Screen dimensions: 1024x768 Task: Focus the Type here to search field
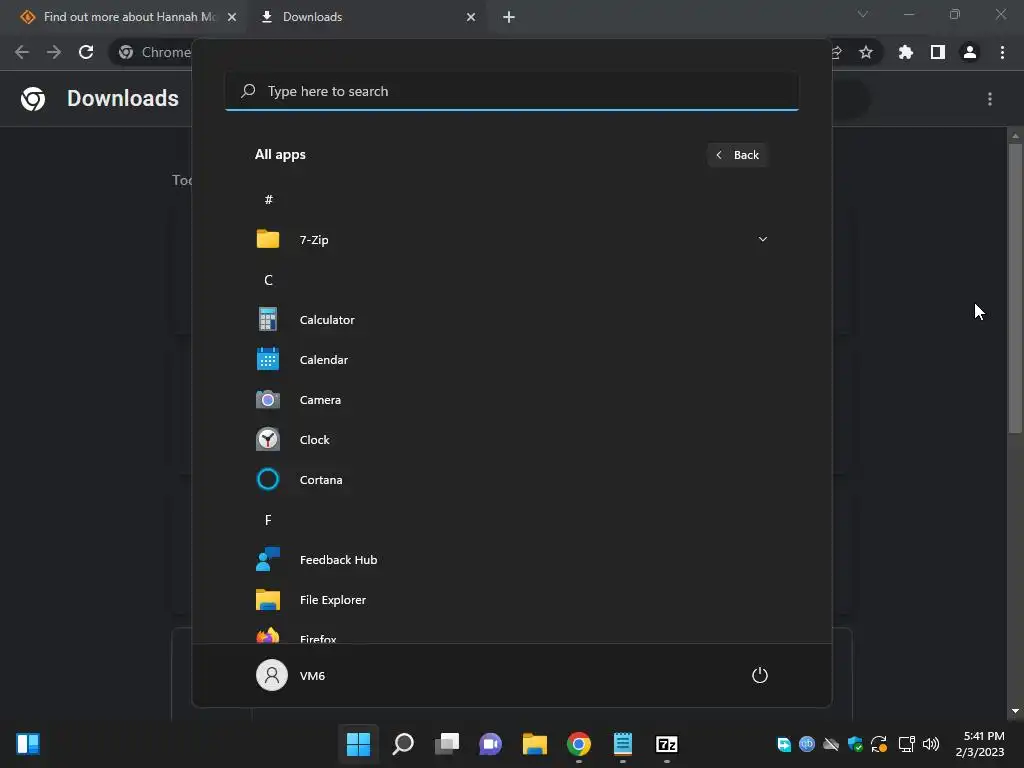click(x=511, y=91)
